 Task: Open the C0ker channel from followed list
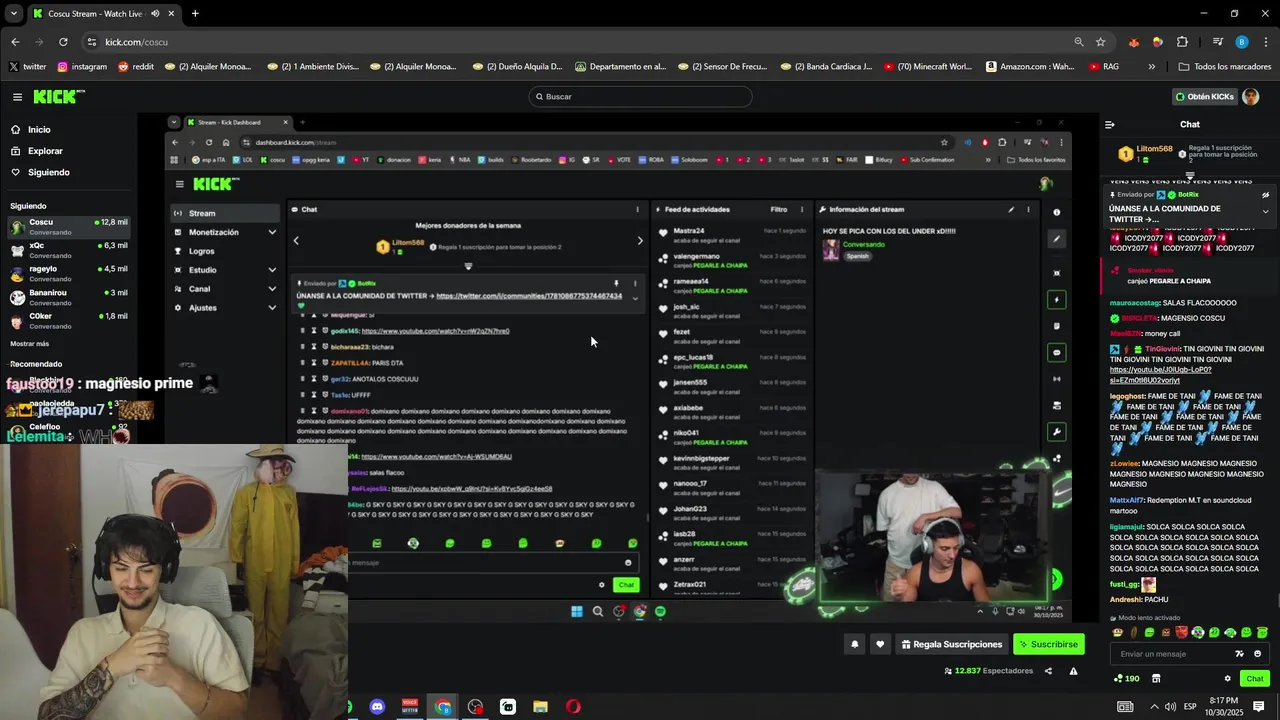pos(68,321)
